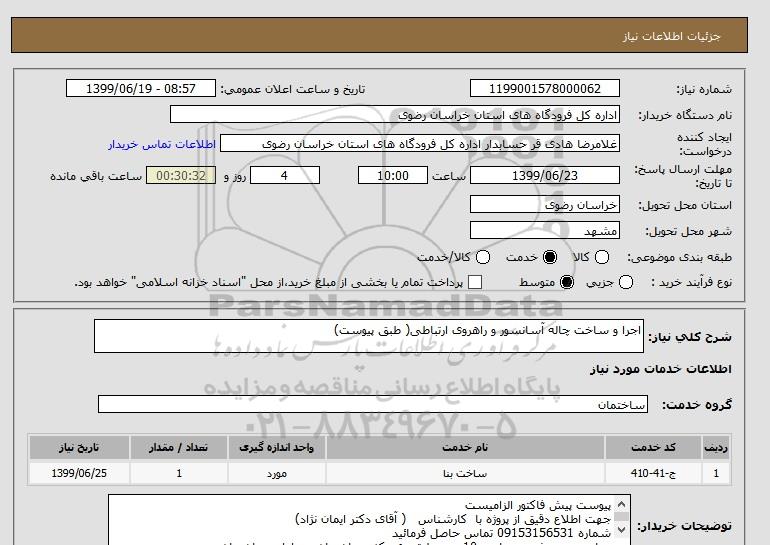Click the phone number 09153156531 in notes
Screen dimensions: 770x545
coord(535,533)
